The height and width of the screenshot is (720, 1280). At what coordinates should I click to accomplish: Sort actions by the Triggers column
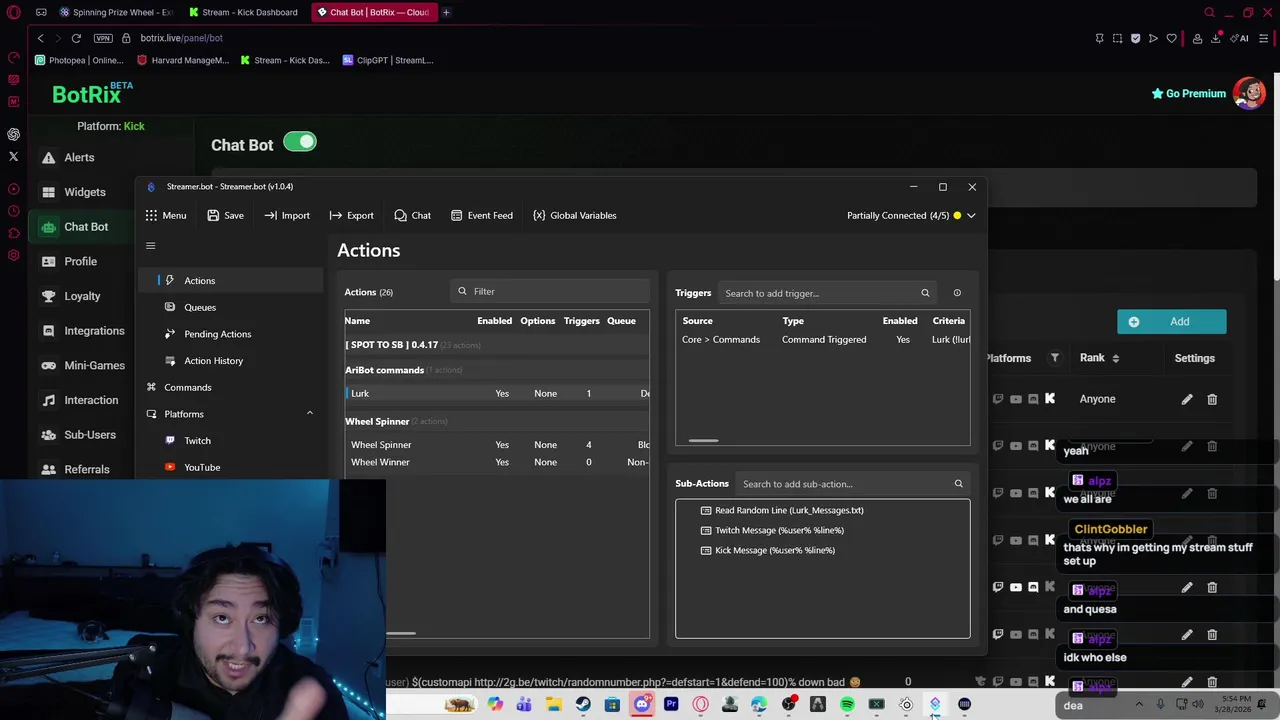581,321
